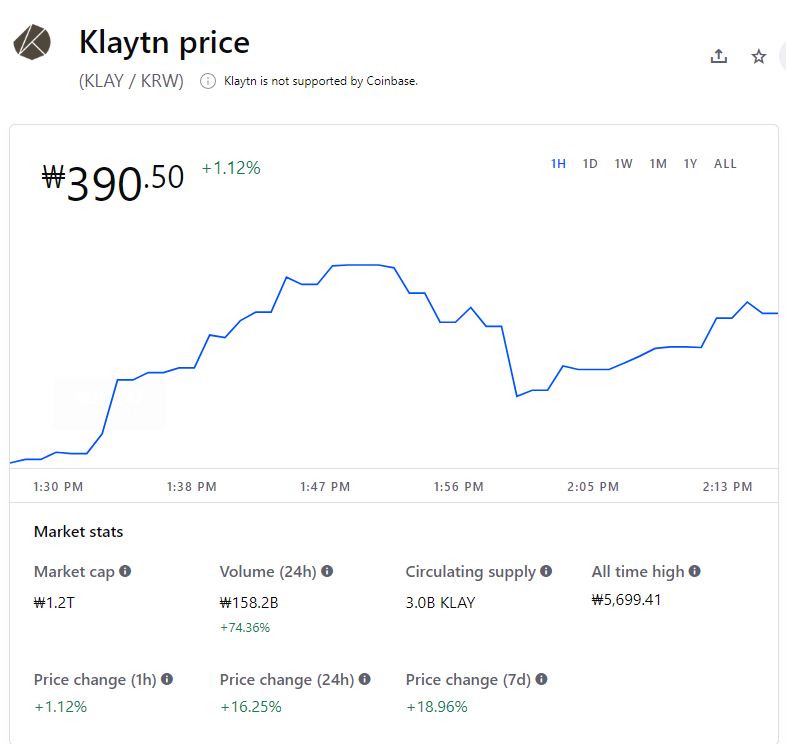Click the Market stats heading

(x=78, y=531)
